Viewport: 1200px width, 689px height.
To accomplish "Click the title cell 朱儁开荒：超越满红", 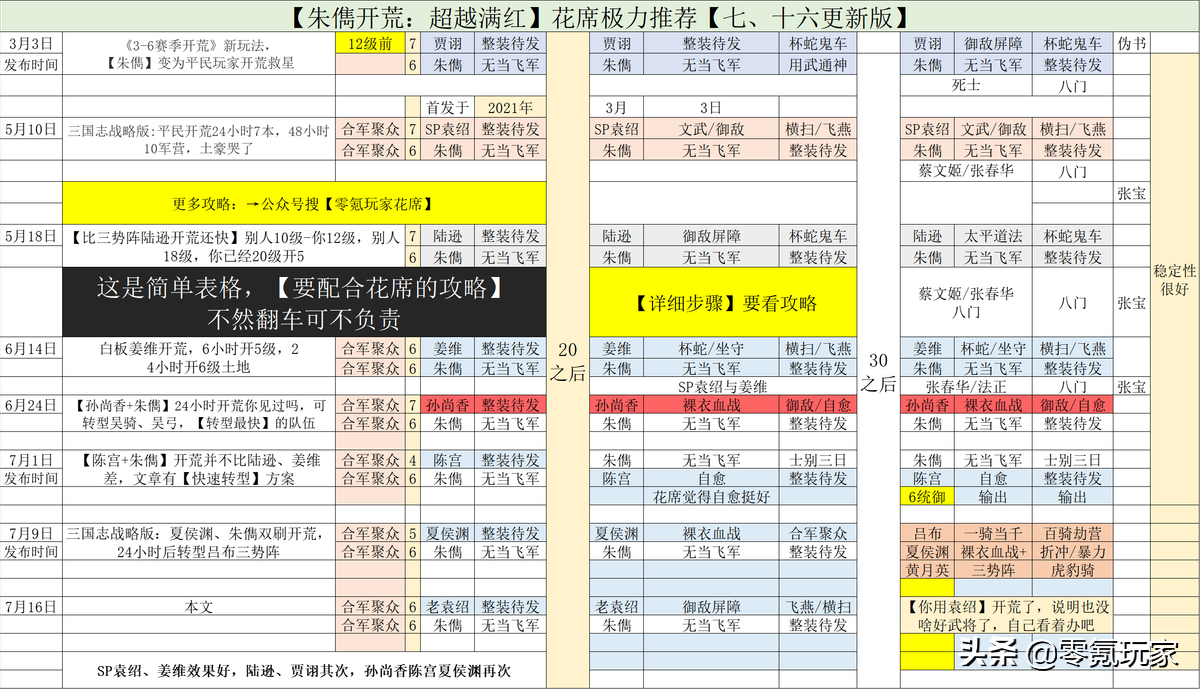I will point(600,17).
